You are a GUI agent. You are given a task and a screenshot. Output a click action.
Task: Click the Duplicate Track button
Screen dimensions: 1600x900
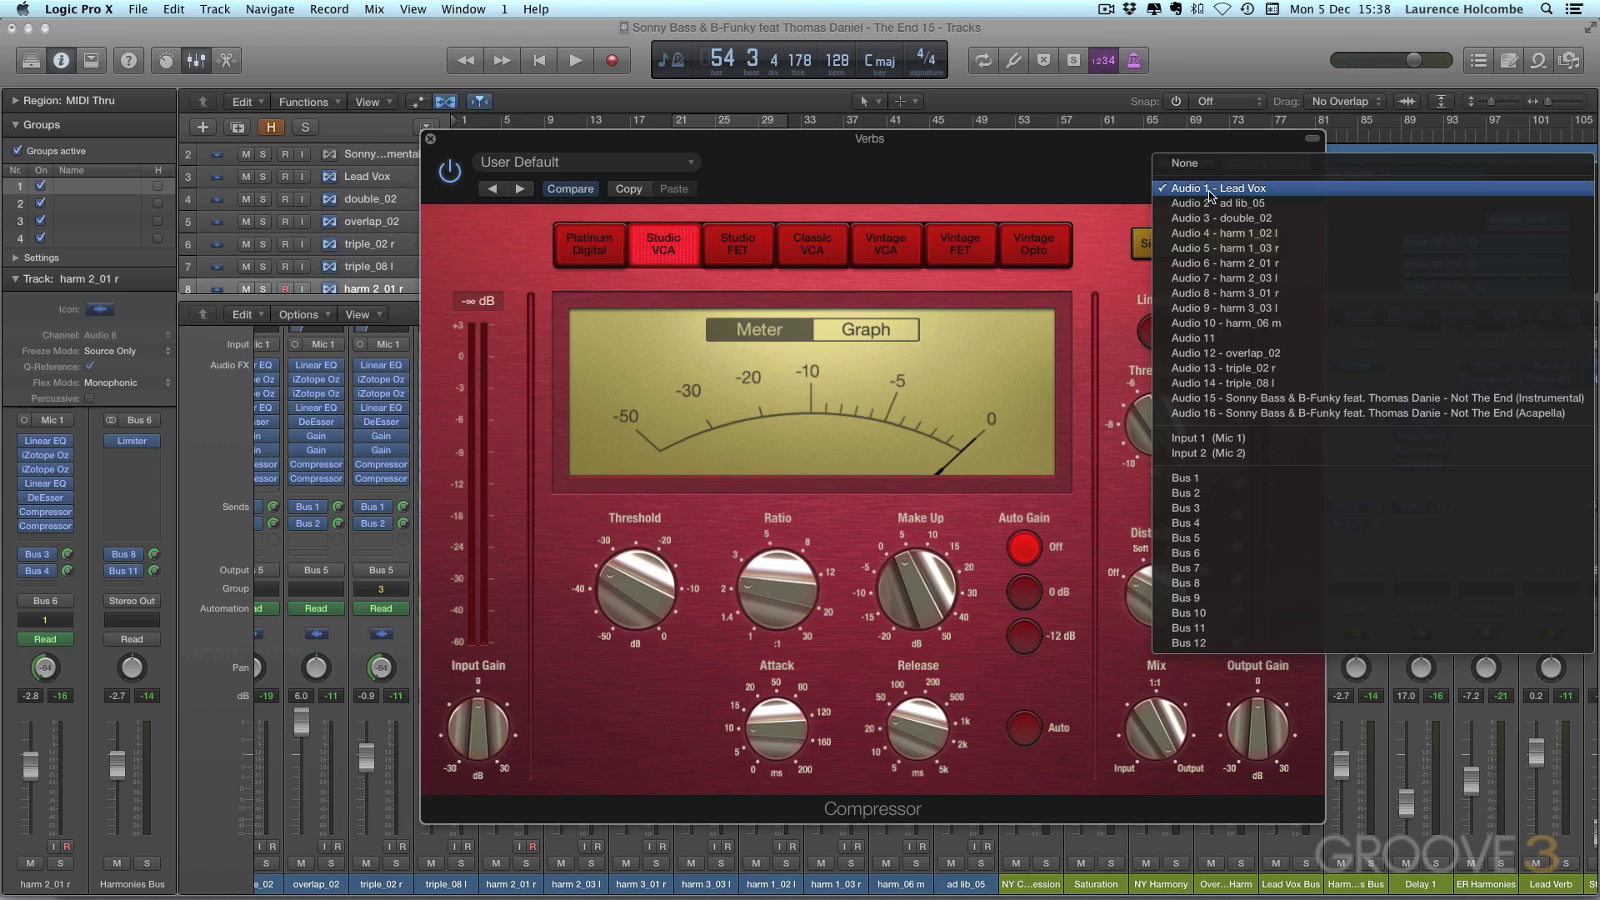tap(237, 127)
